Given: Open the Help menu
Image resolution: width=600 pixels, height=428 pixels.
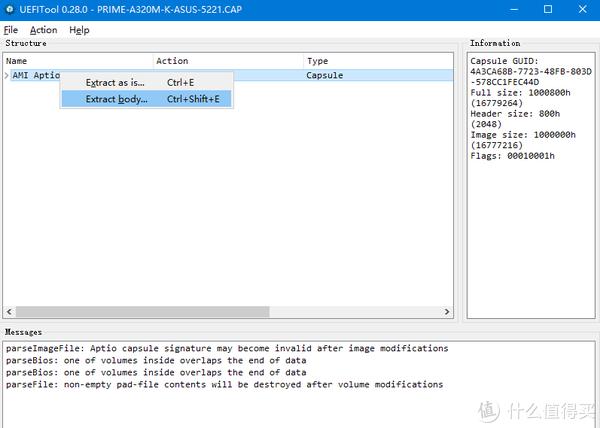Looking at the screenshot, I should (79, 30).
